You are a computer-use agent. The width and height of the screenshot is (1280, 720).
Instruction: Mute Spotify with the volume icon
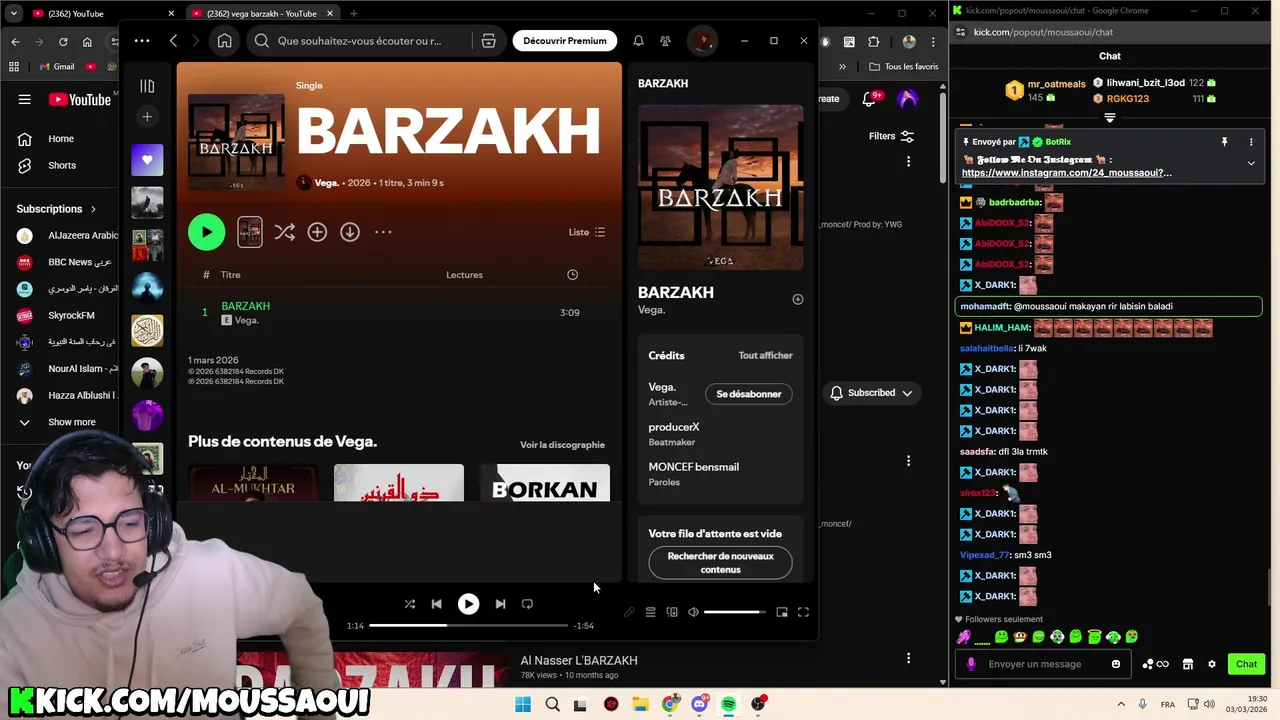(x=693, y=612)
